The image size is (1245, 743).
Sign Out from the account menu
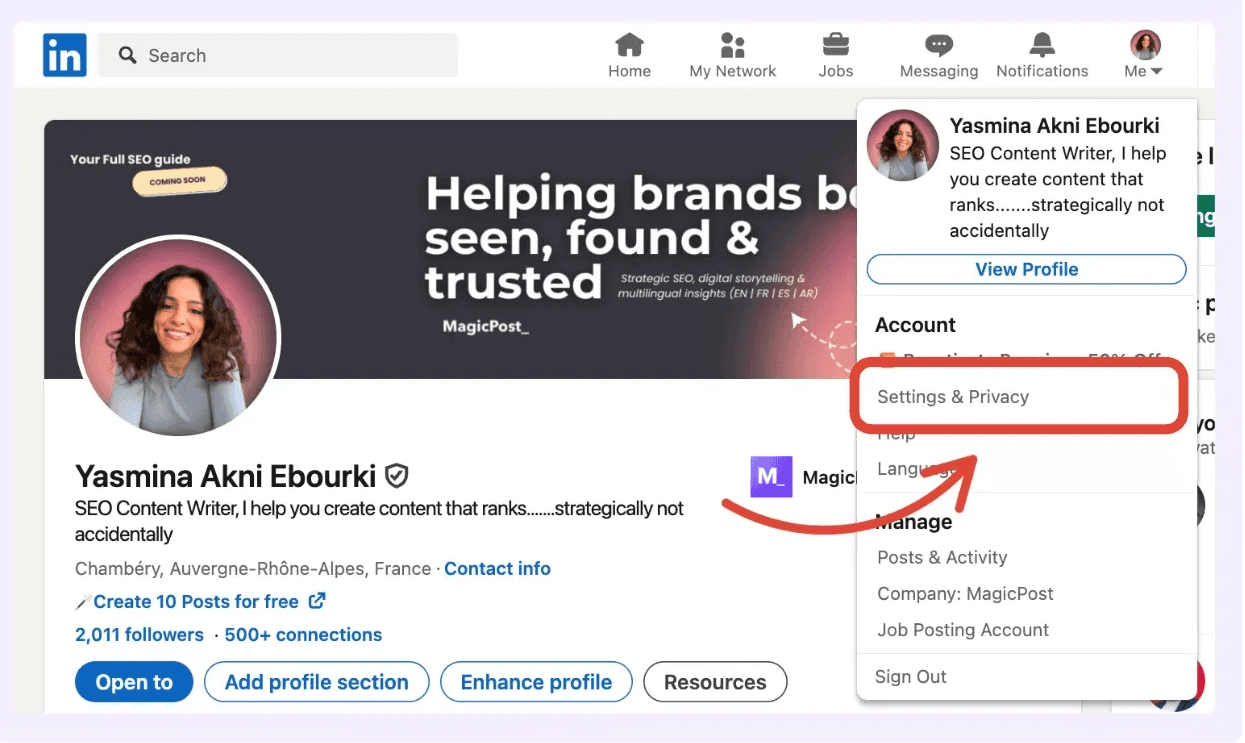(910, 677)
